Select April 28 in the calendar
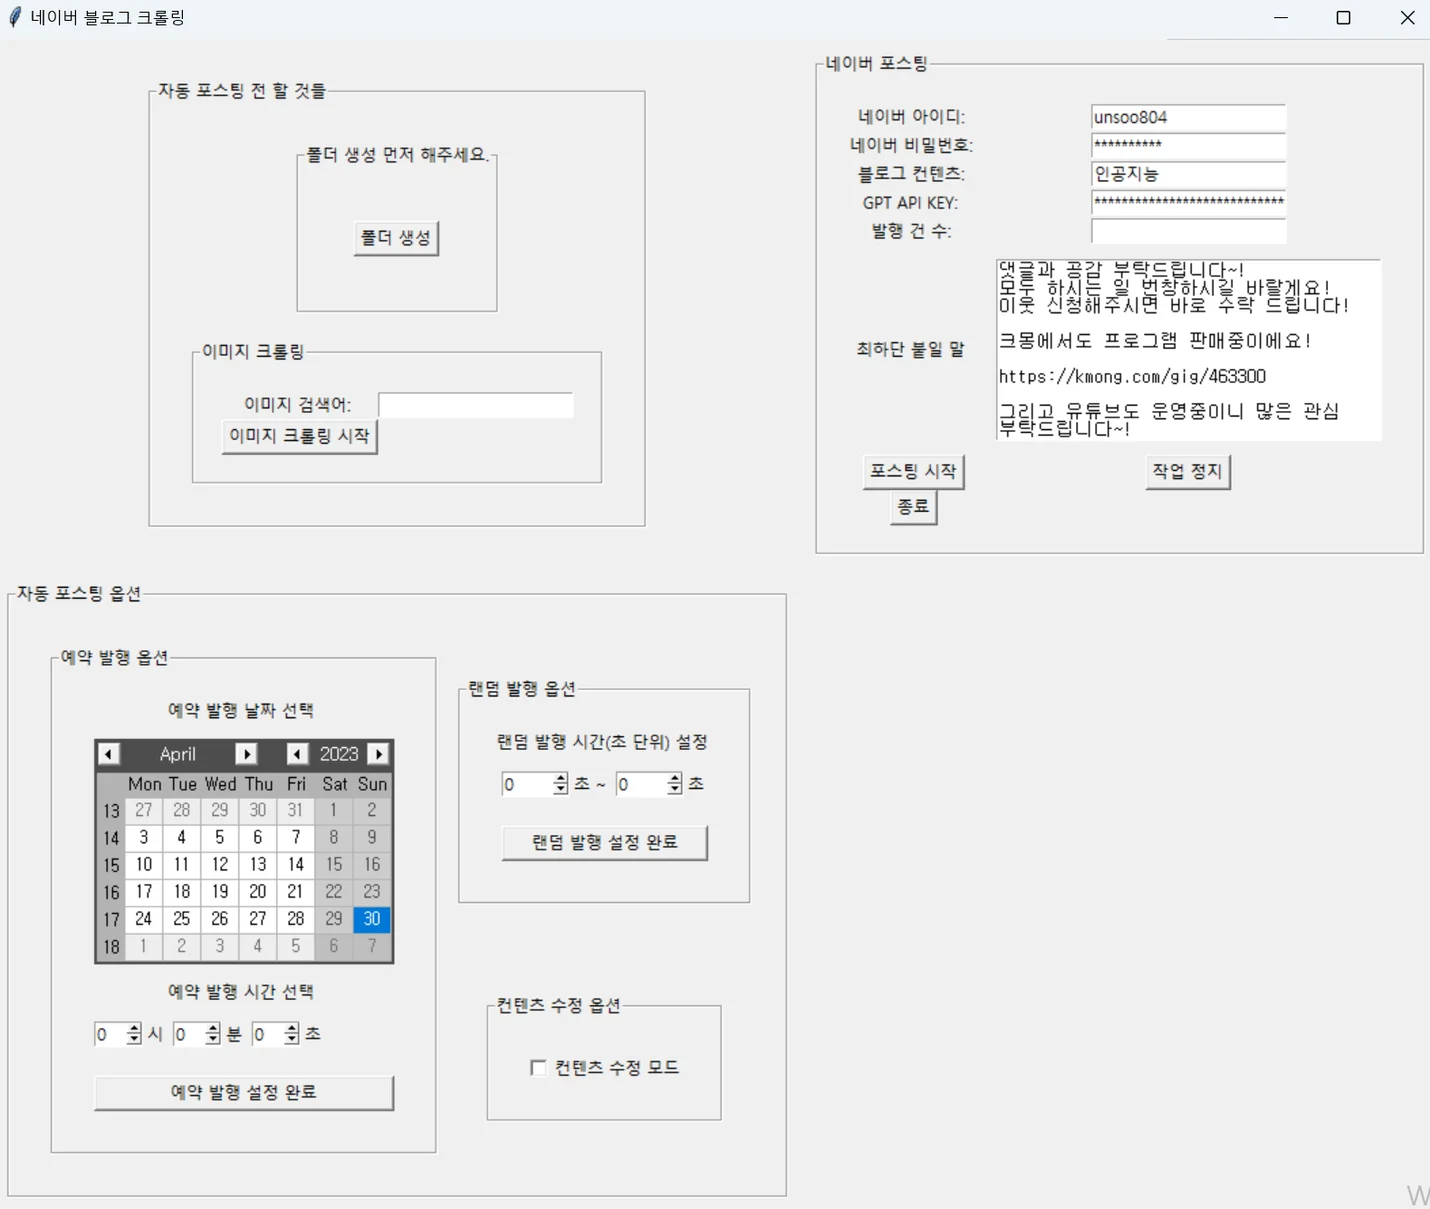This screenshot has width=1430, height=1209. [296, 918]
